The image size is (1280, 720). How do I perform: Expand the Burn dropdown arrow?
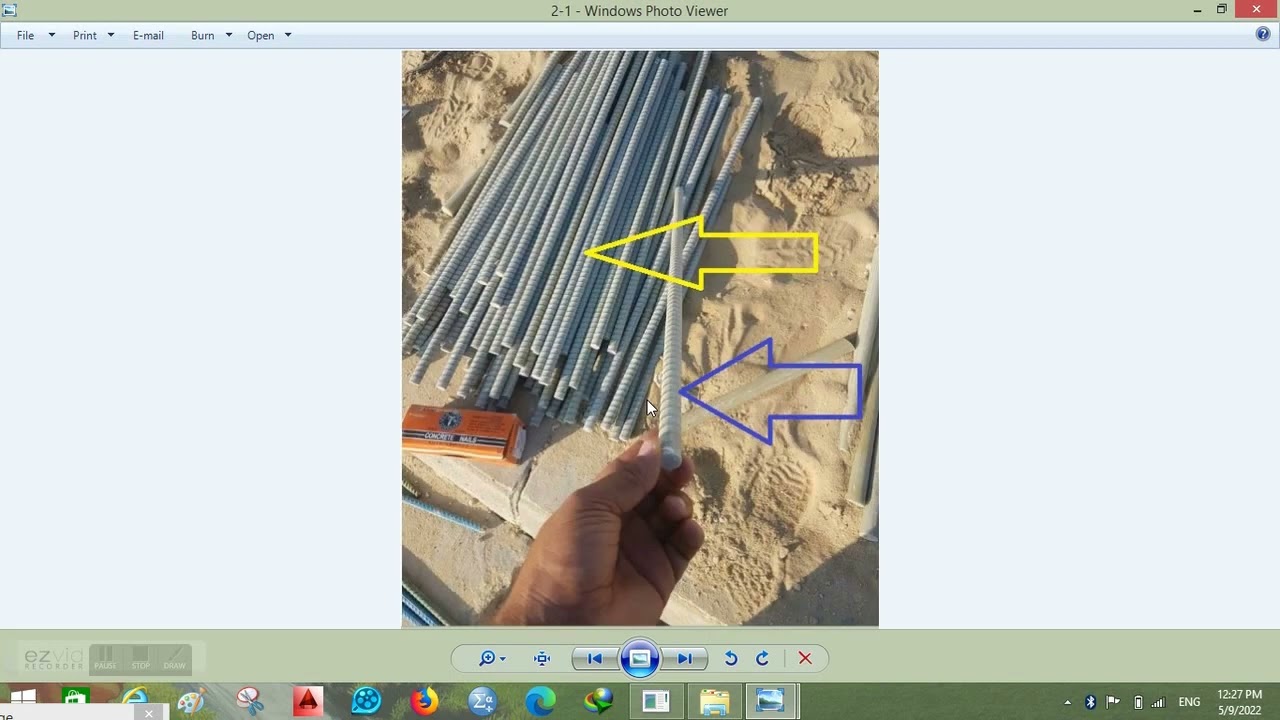pos(229,35)
